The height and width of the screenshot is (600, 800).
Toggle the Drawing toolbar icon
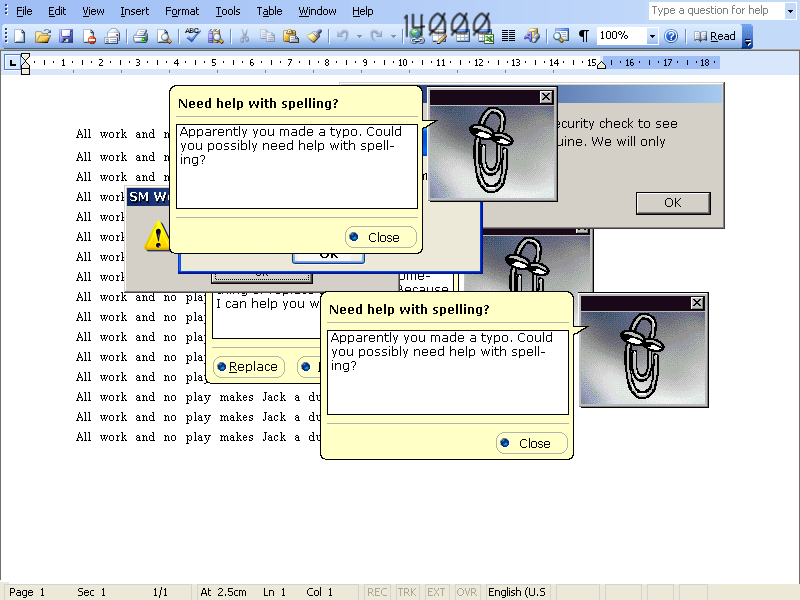[532, 36]
